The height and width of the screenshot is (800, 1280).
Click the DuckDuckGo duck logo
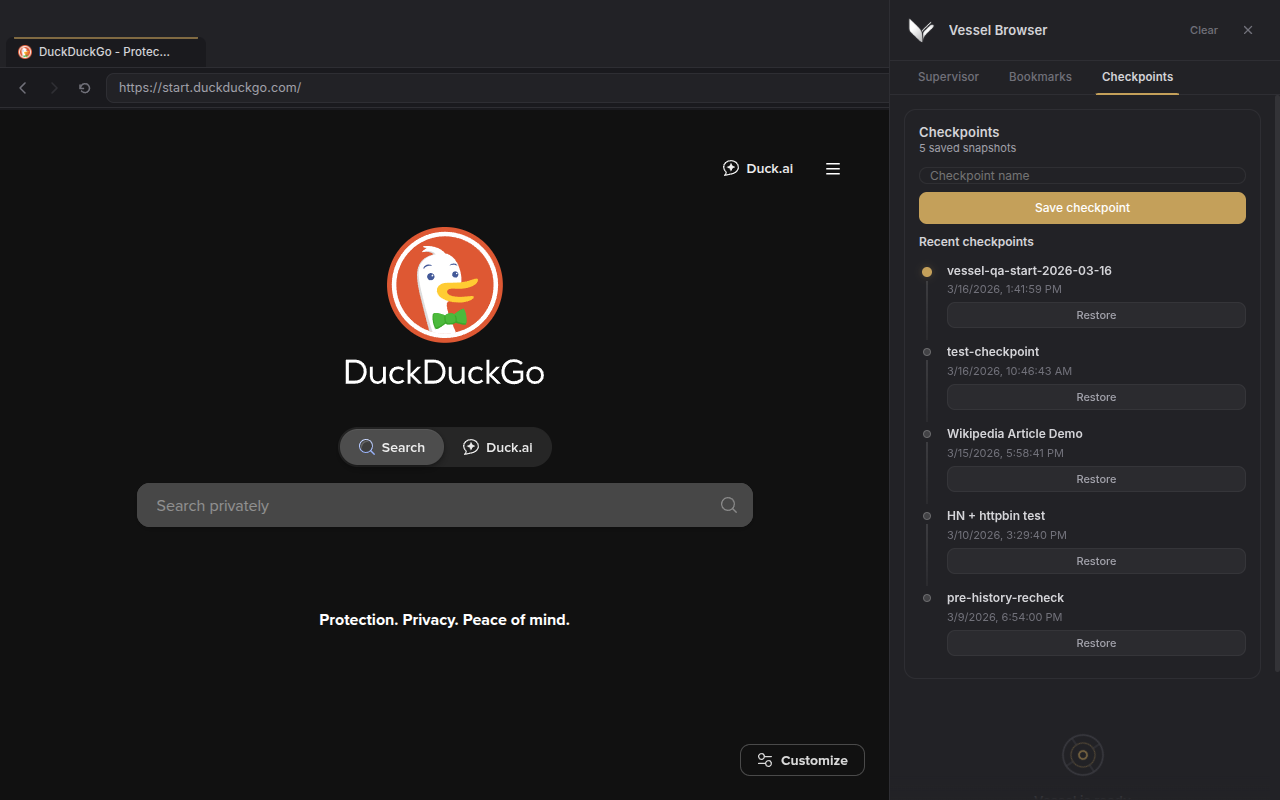pyautogui.click(x=445, y=285)
